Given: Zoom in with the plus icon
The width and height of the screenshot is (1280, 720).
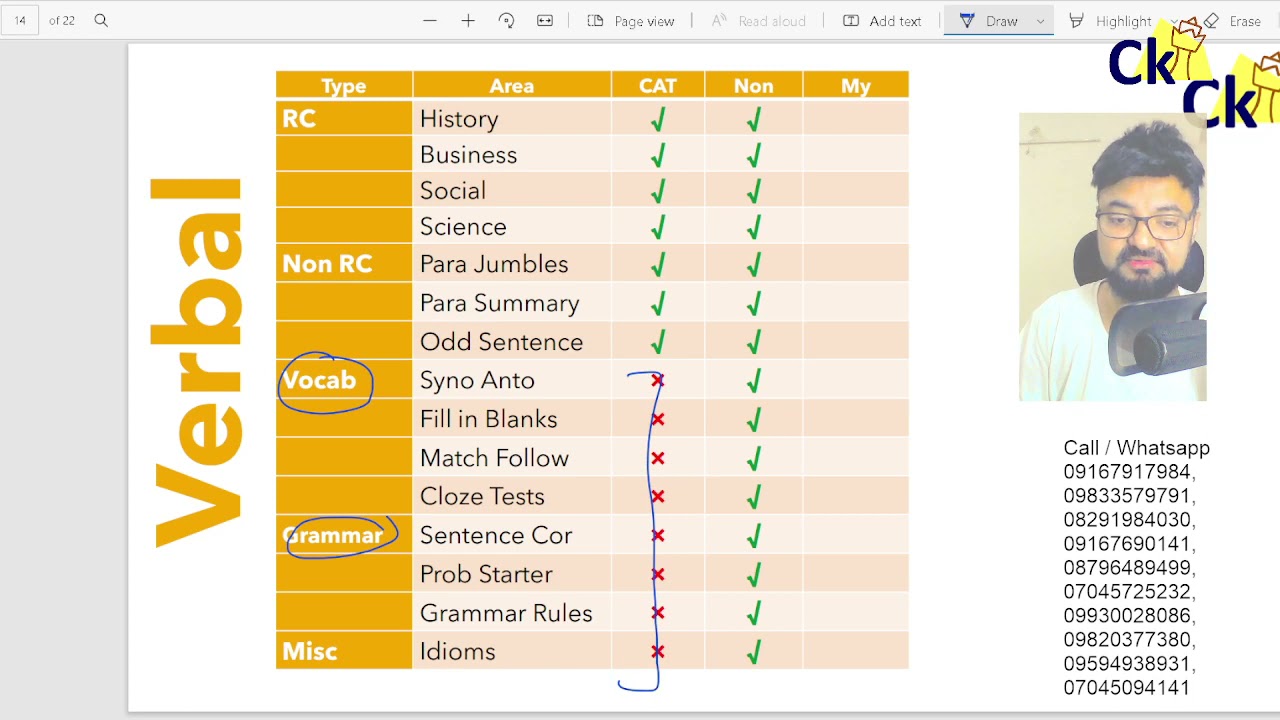Looking at the screenshot, I should coord(468,20).
